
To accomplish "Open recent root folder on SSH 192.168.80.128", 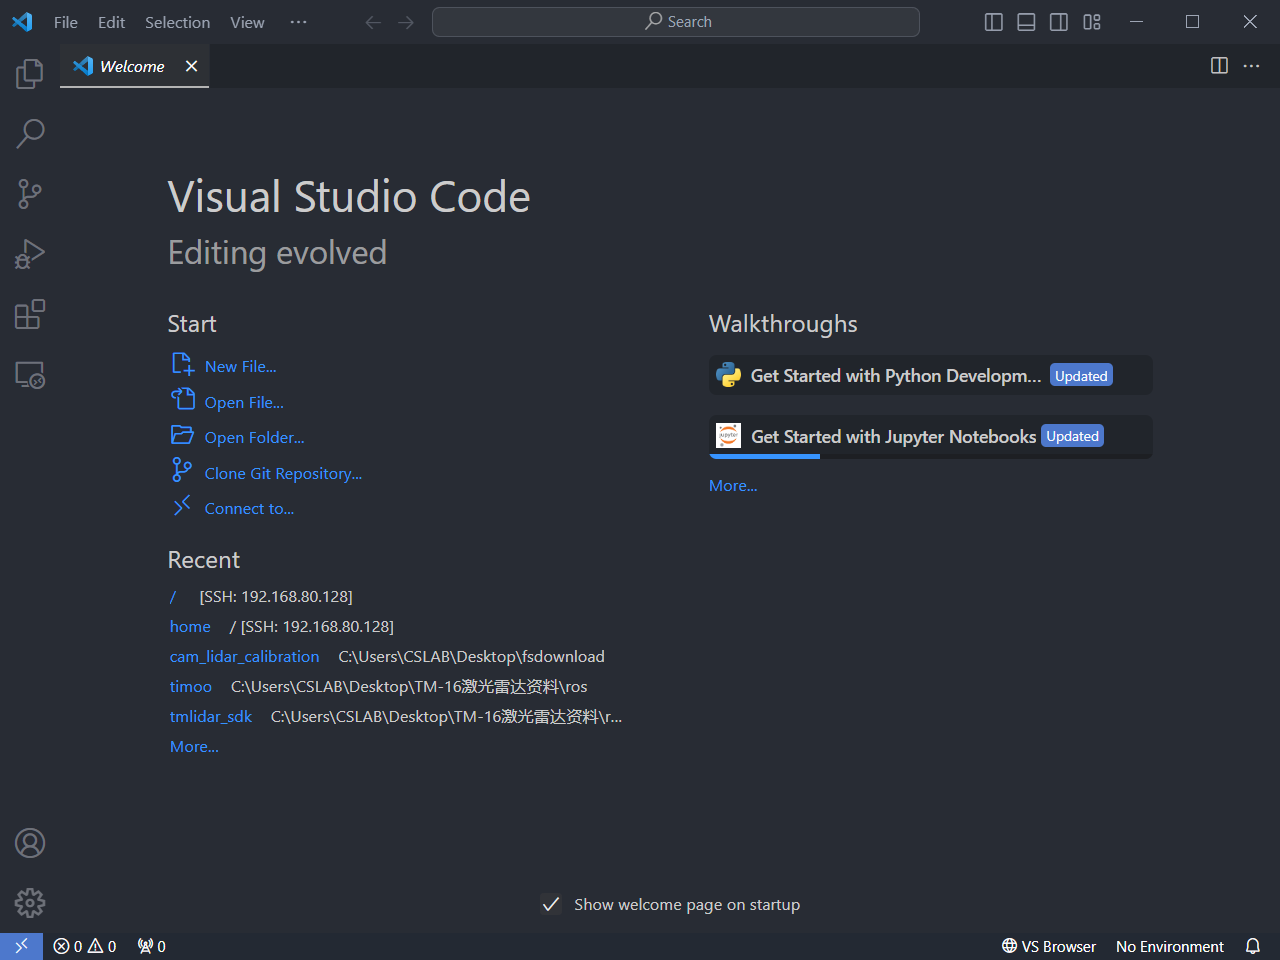I will point(173,597).
